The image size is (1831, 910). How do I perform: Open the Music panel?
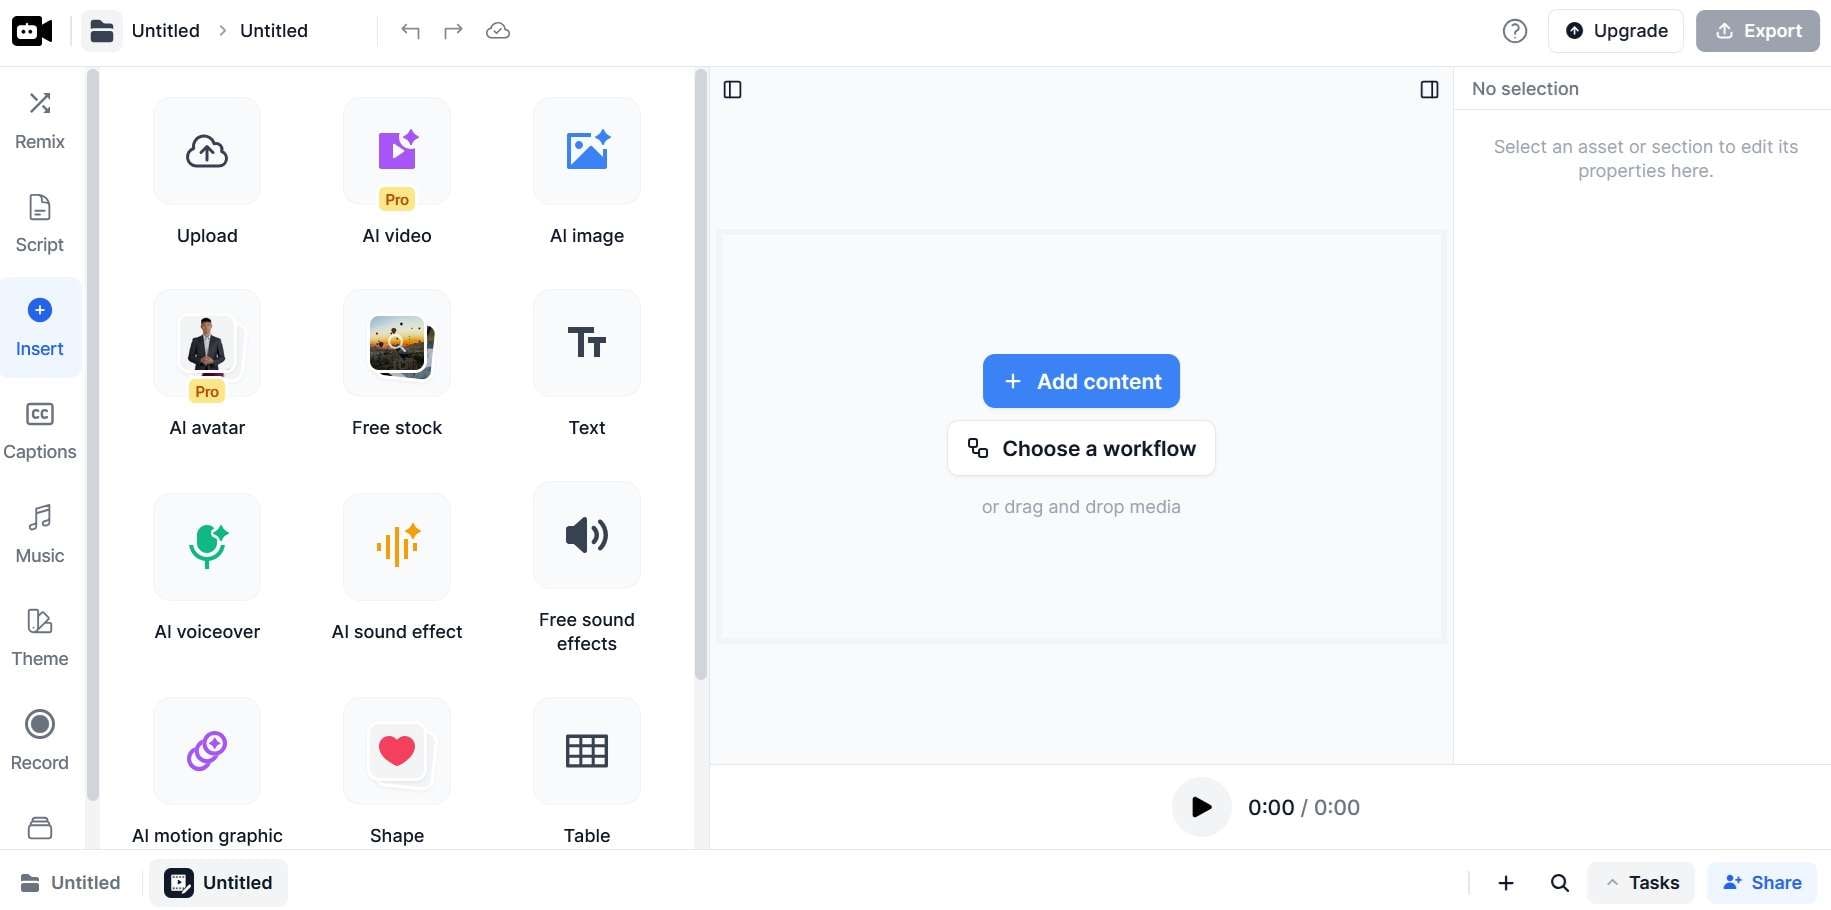pos(40,535)
